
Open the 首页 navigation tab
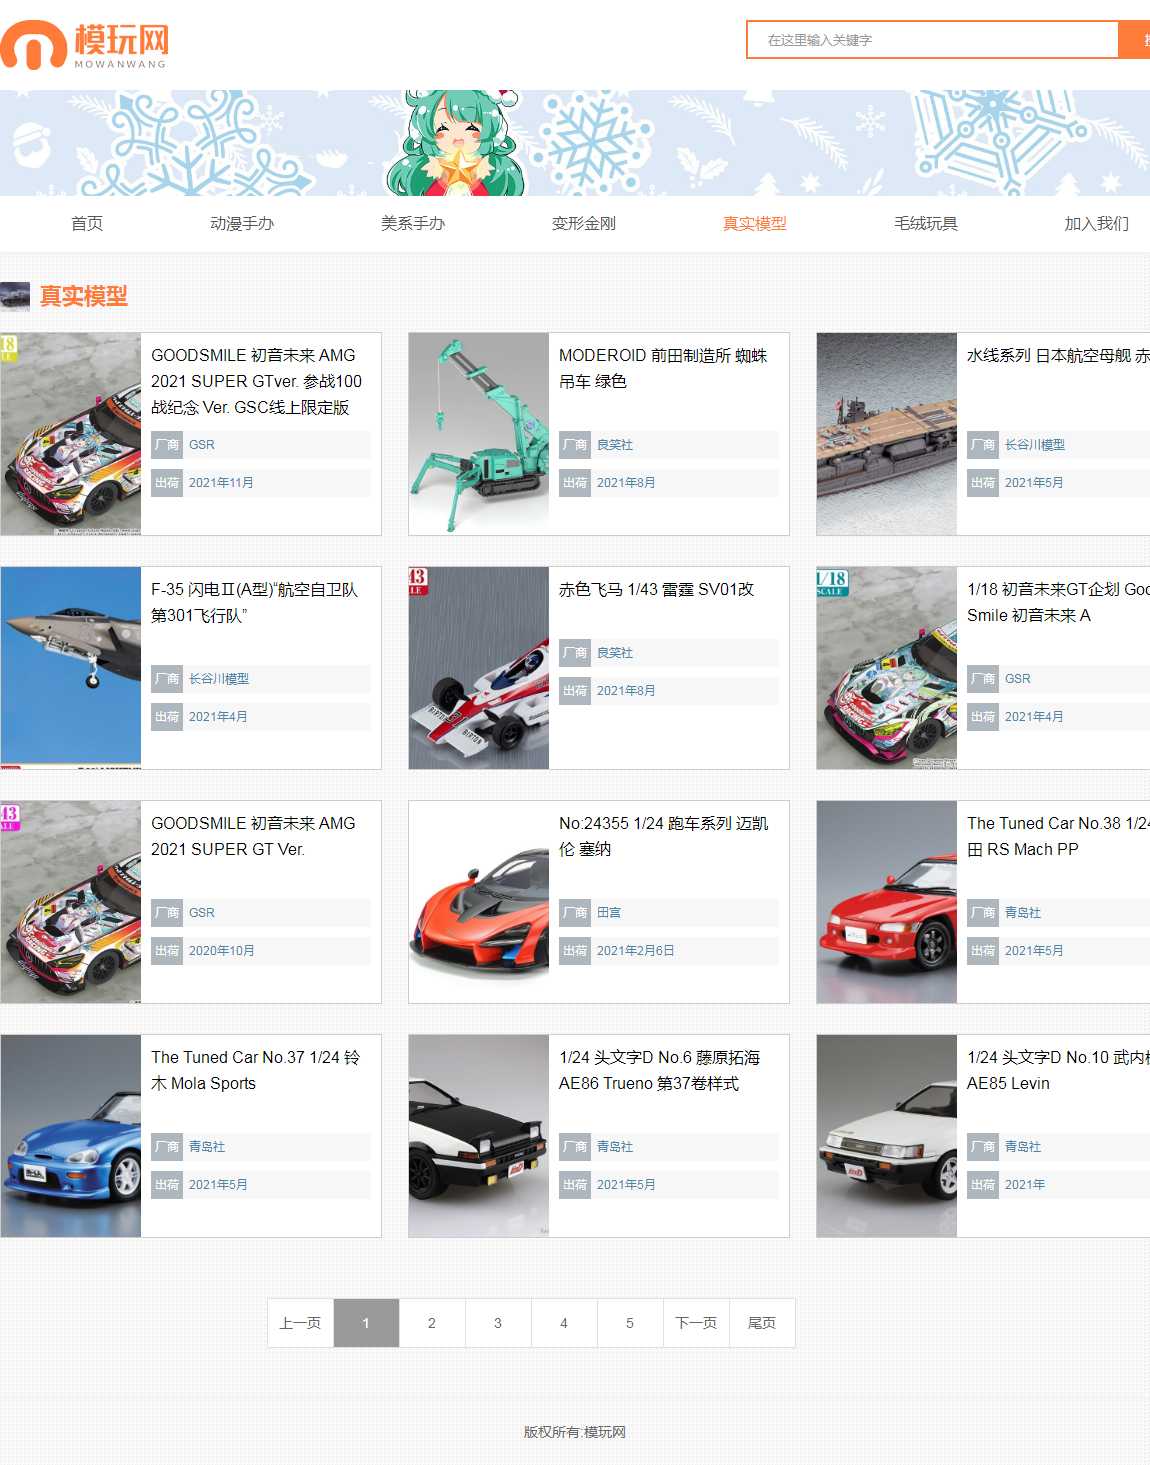[87, 223]
